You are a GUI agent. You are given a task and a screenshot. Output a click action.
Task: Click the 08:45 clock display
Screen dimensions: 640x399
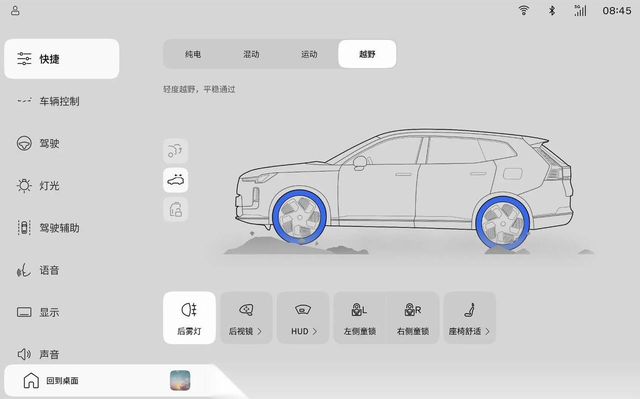[617, 11]
